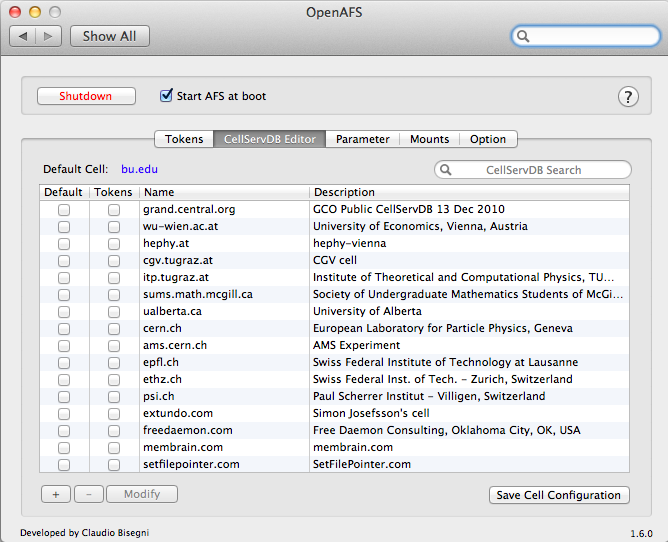The image size is (668, 542).
Task: Shutdown the AFS service
Action: click(86, 96)
